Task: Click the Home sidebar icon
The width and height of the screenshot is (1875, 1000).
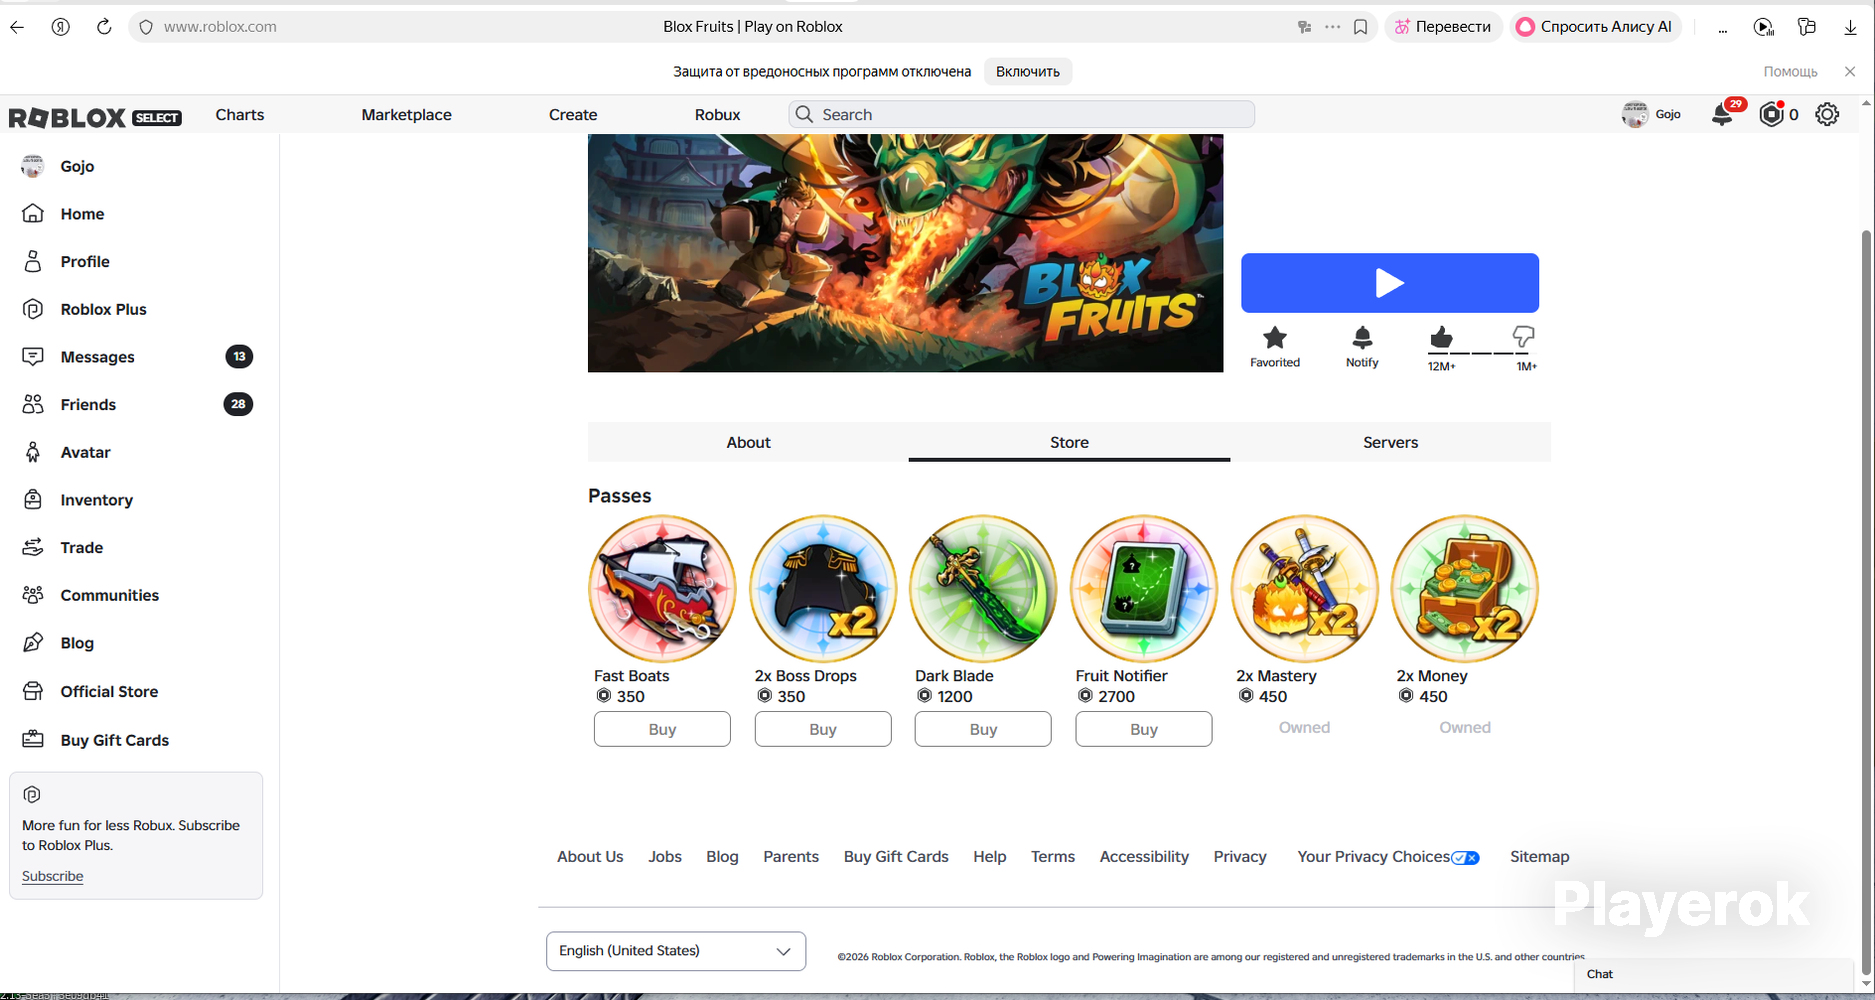Action: click(x=33, y=213)
